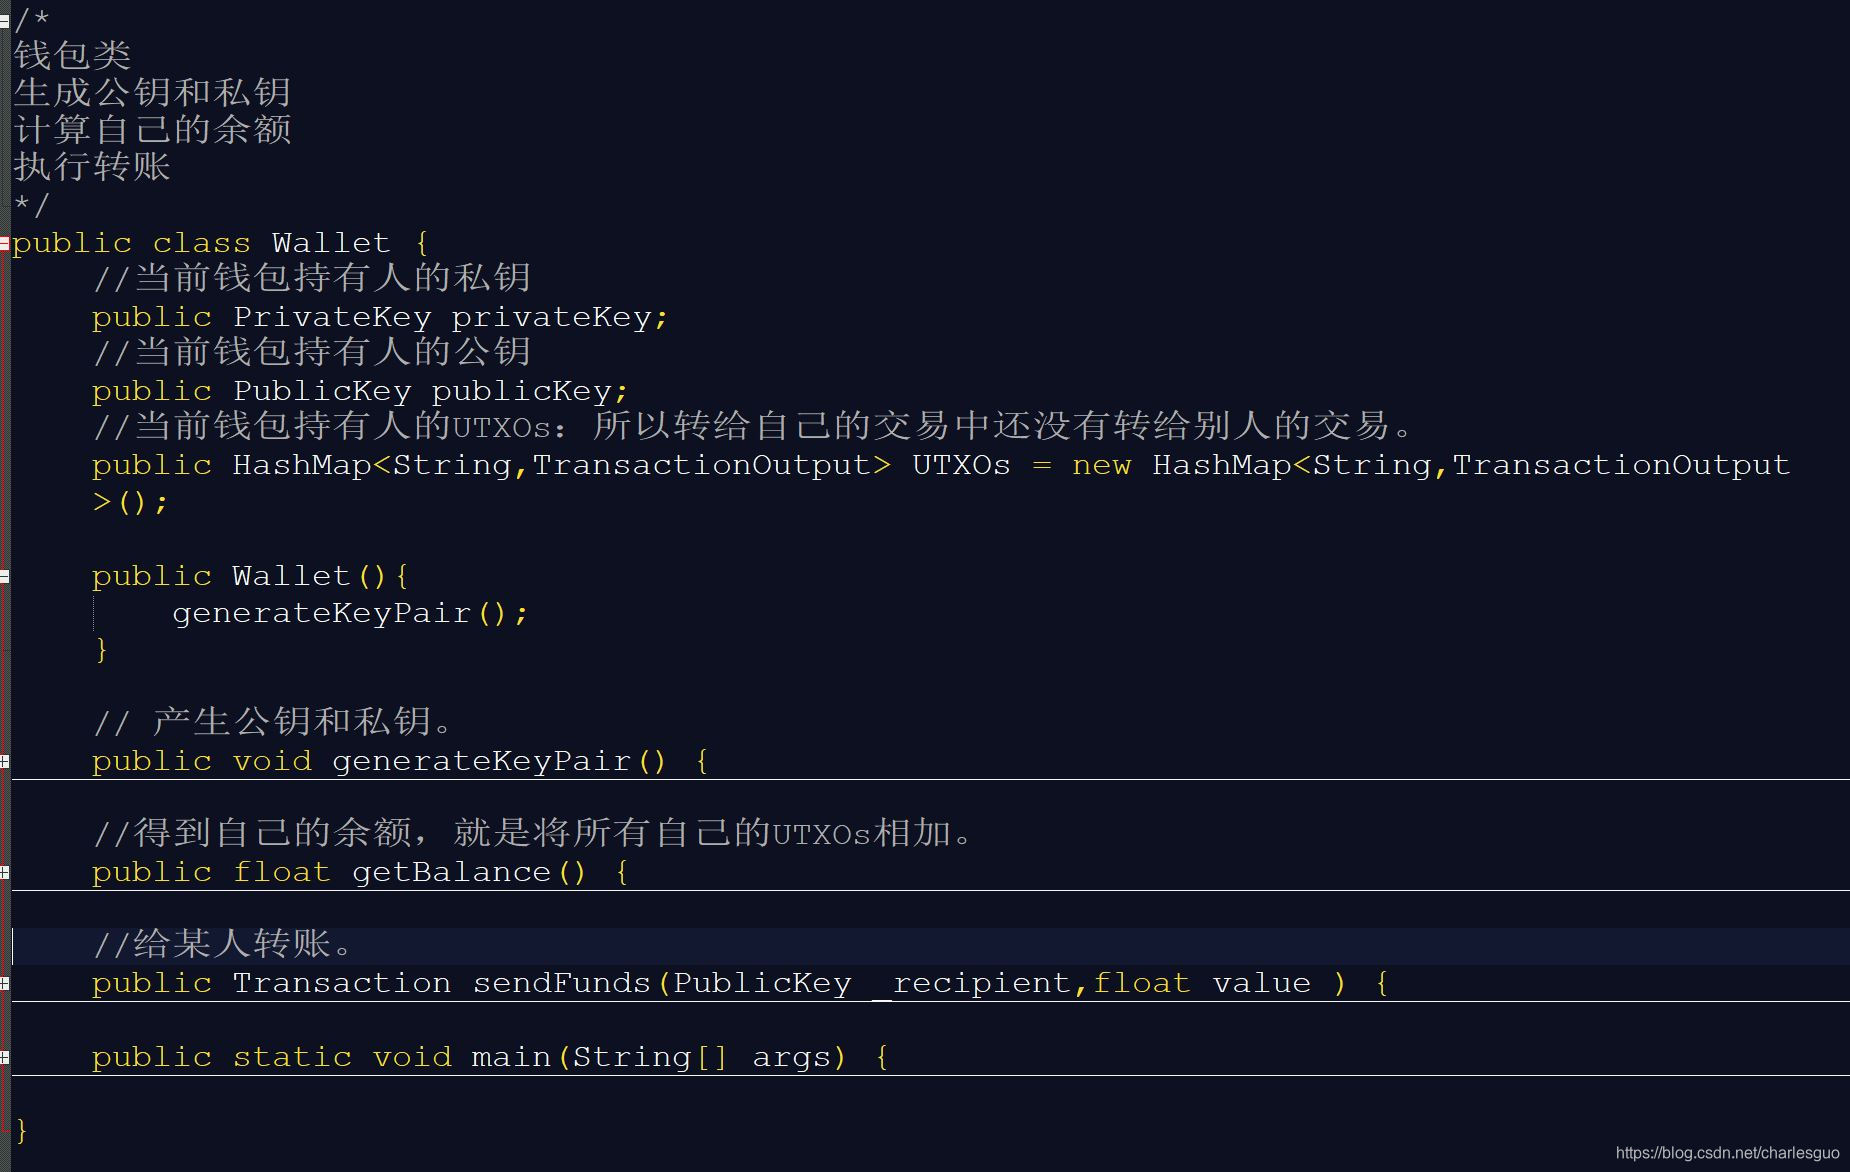Click the comment '// 产生公钥和私钥。'

pos(274,722)
